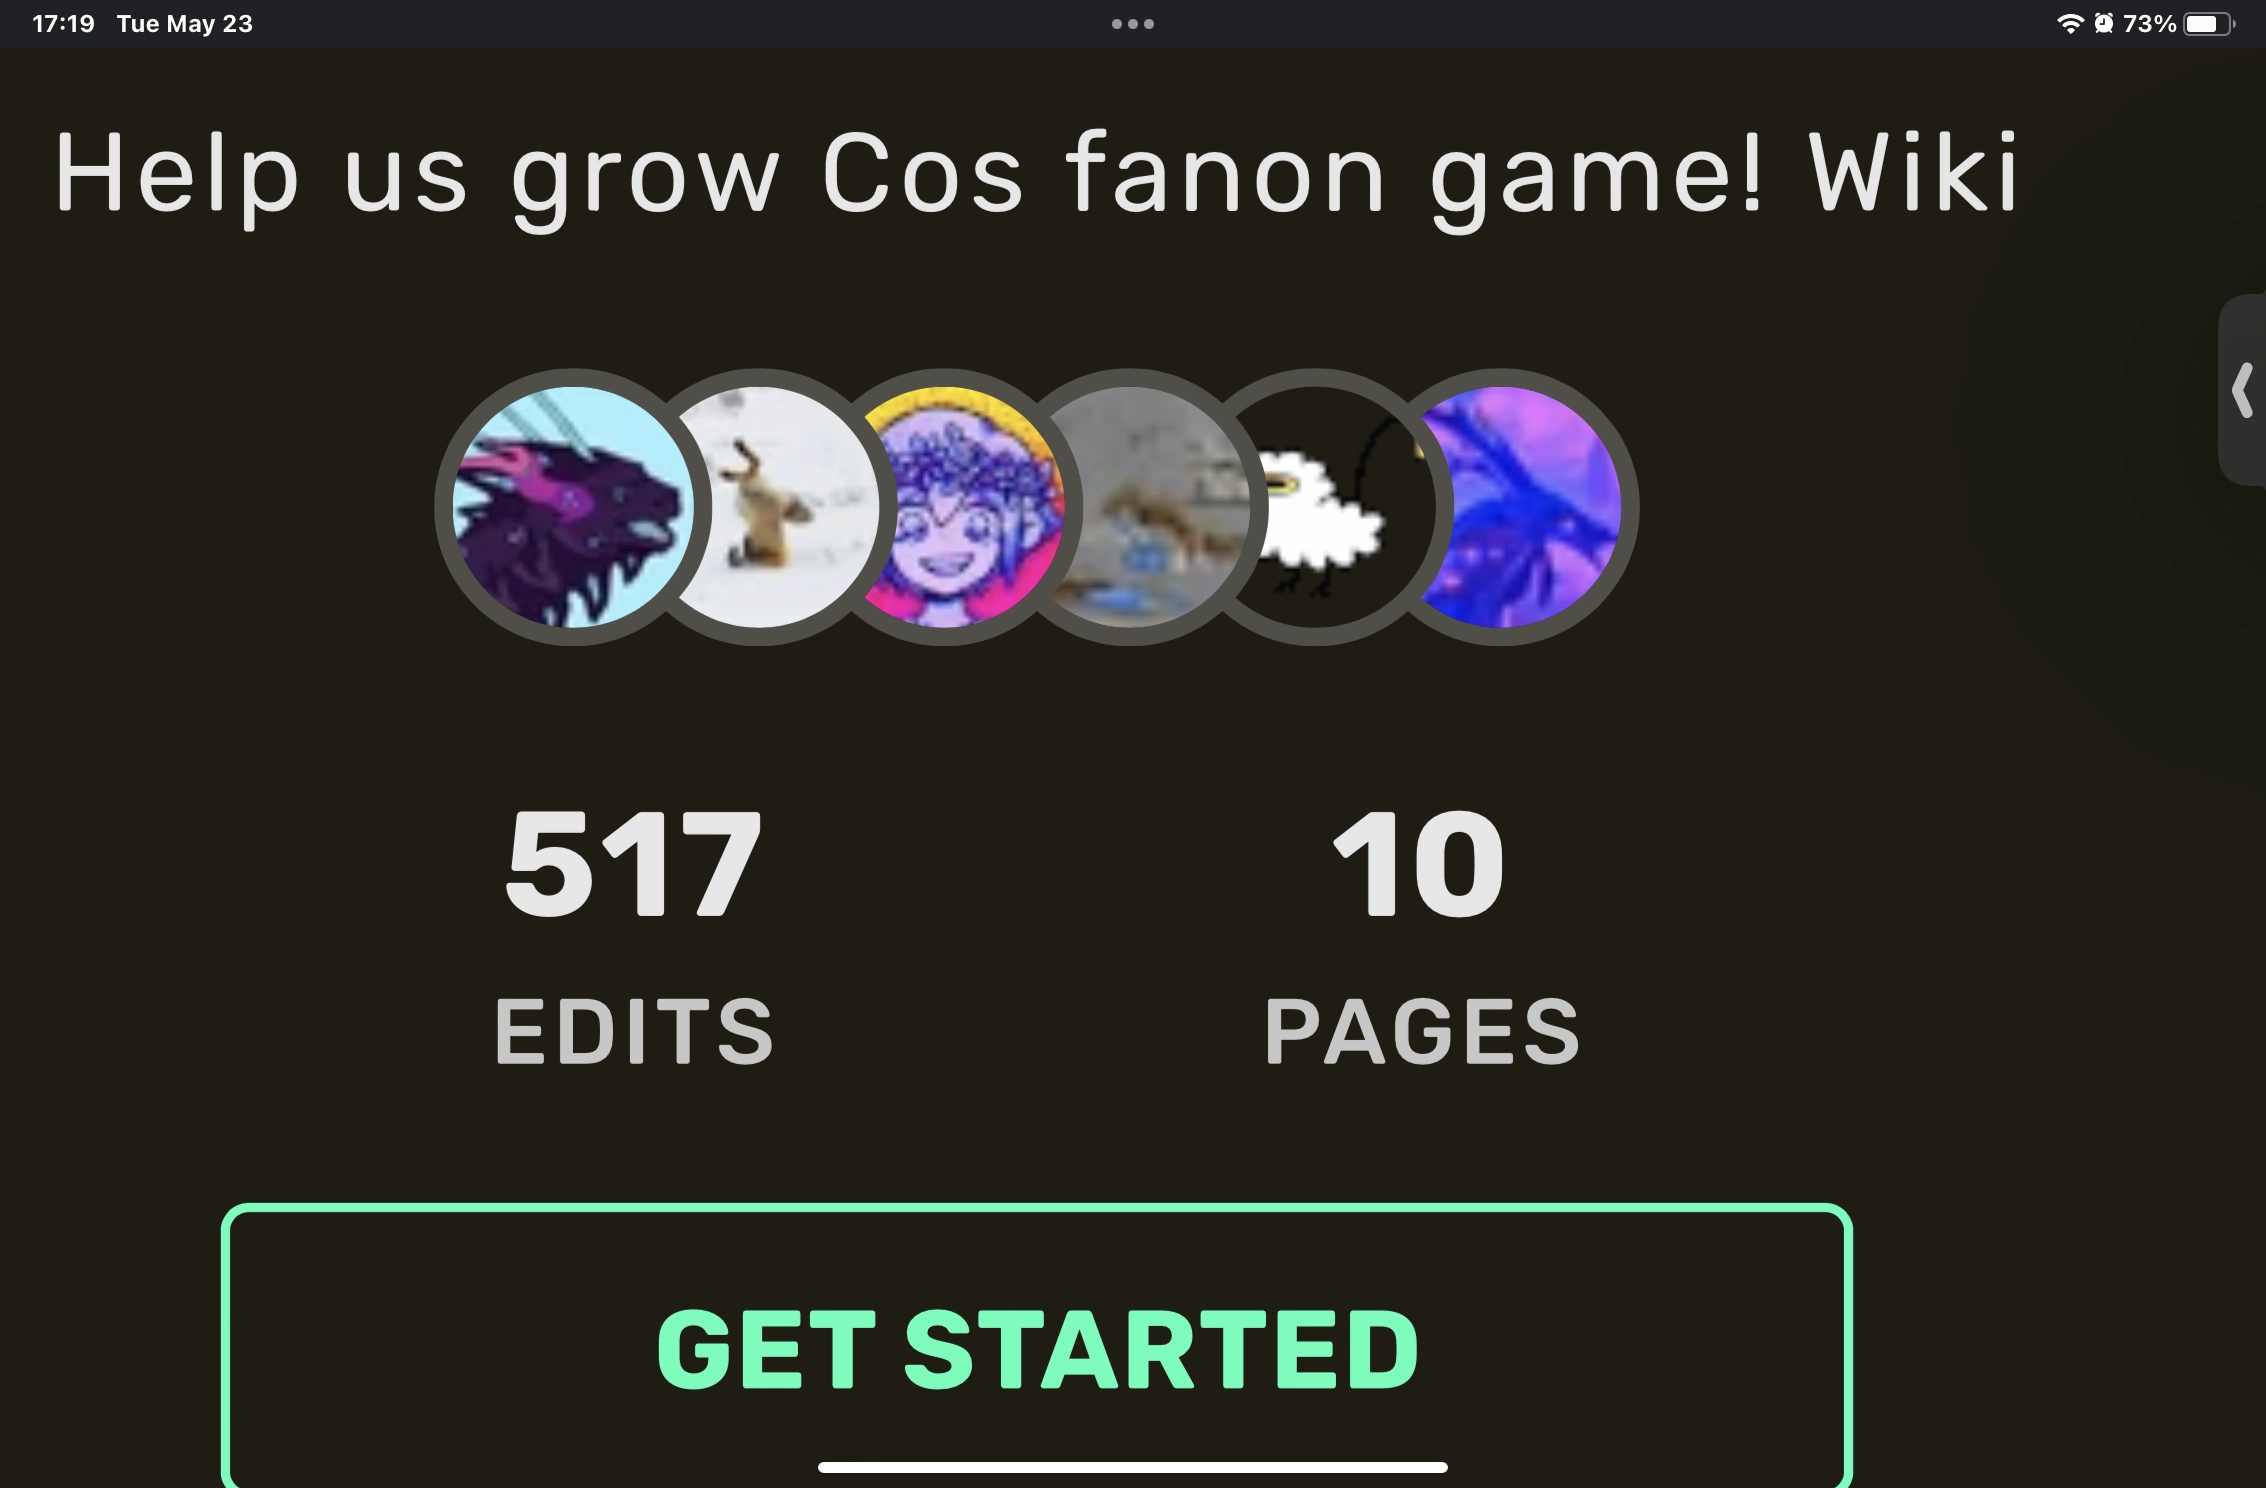Expand the side panel chevron handle
The width and height of the screenshot is (2266, 1488).
pyautogui.click(x=2242, y=390)
